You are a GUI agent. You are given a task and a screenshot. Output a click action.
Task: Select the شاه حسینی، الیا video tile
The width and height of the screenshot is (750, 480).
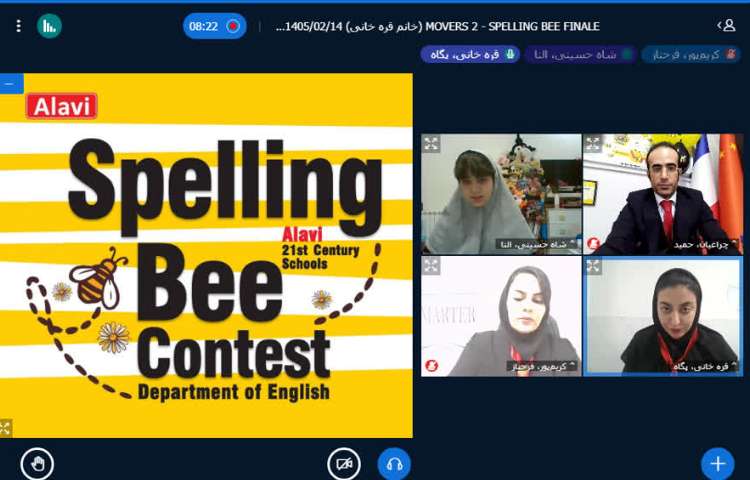point(501,194)
